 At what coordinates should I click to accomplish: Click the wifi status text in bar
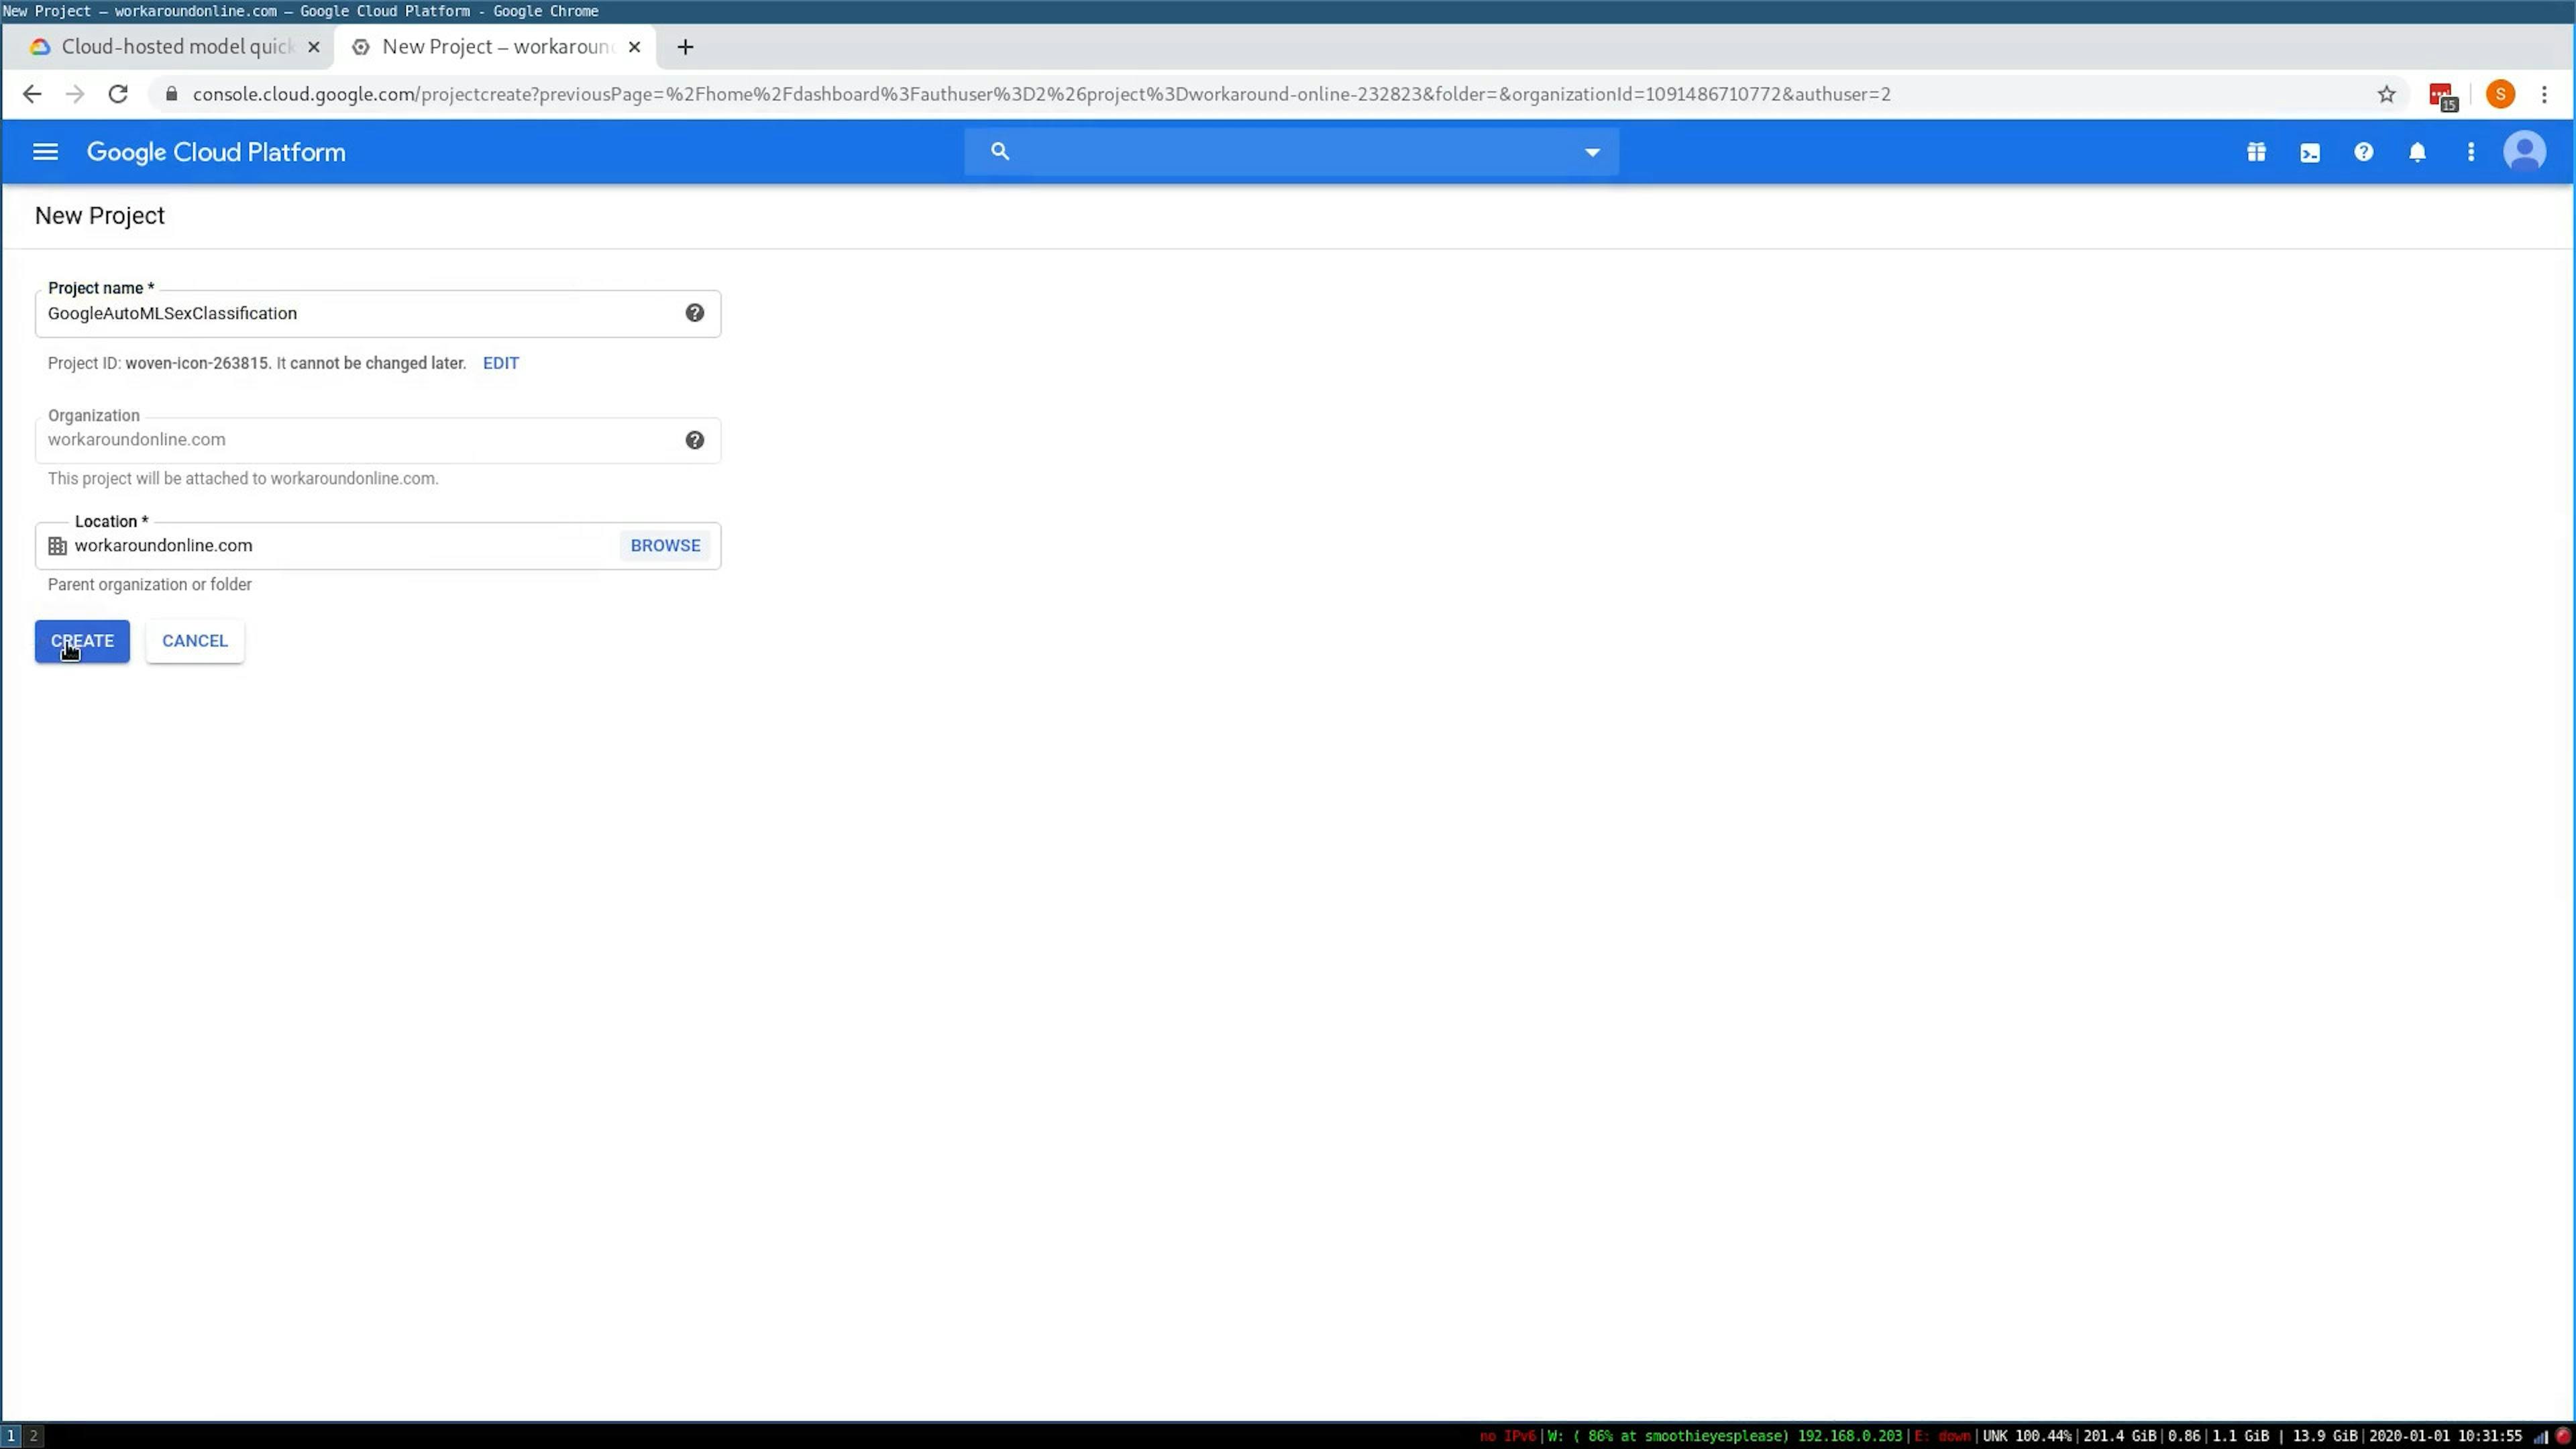click(x=1725, y=1436)
